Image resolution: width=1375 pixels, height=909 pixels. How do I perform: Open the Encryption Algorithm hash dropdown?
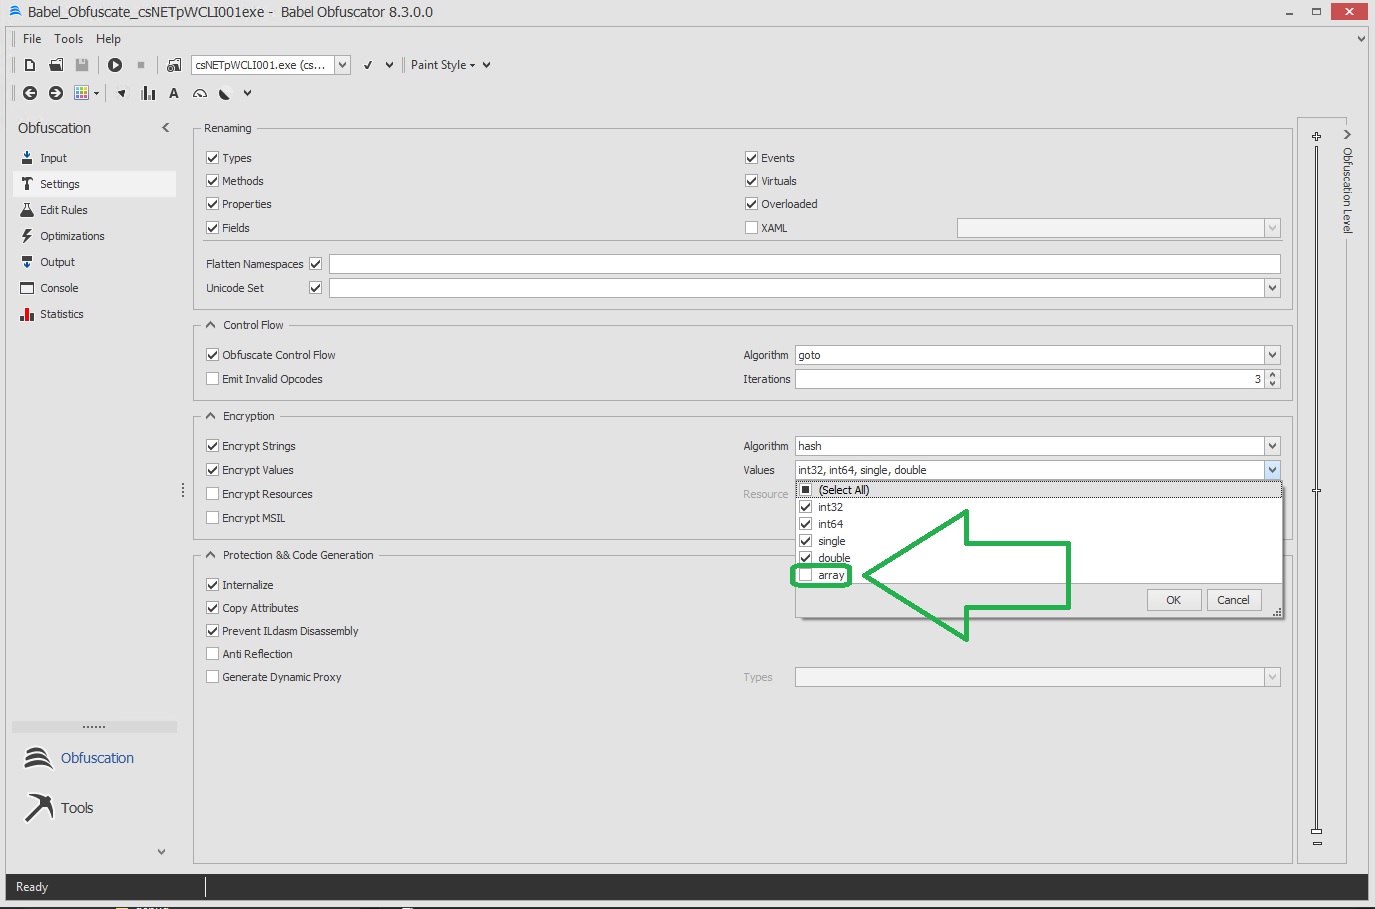point(1272,446)
